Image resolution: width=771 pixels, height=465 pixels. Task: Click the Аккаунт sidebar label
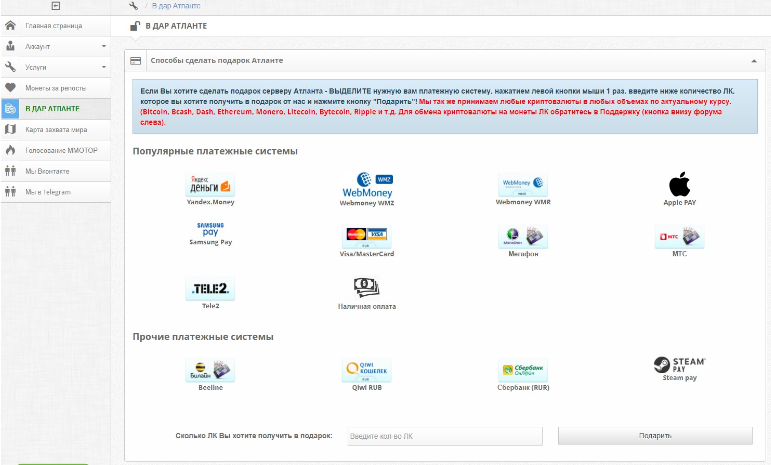(37, 47)
